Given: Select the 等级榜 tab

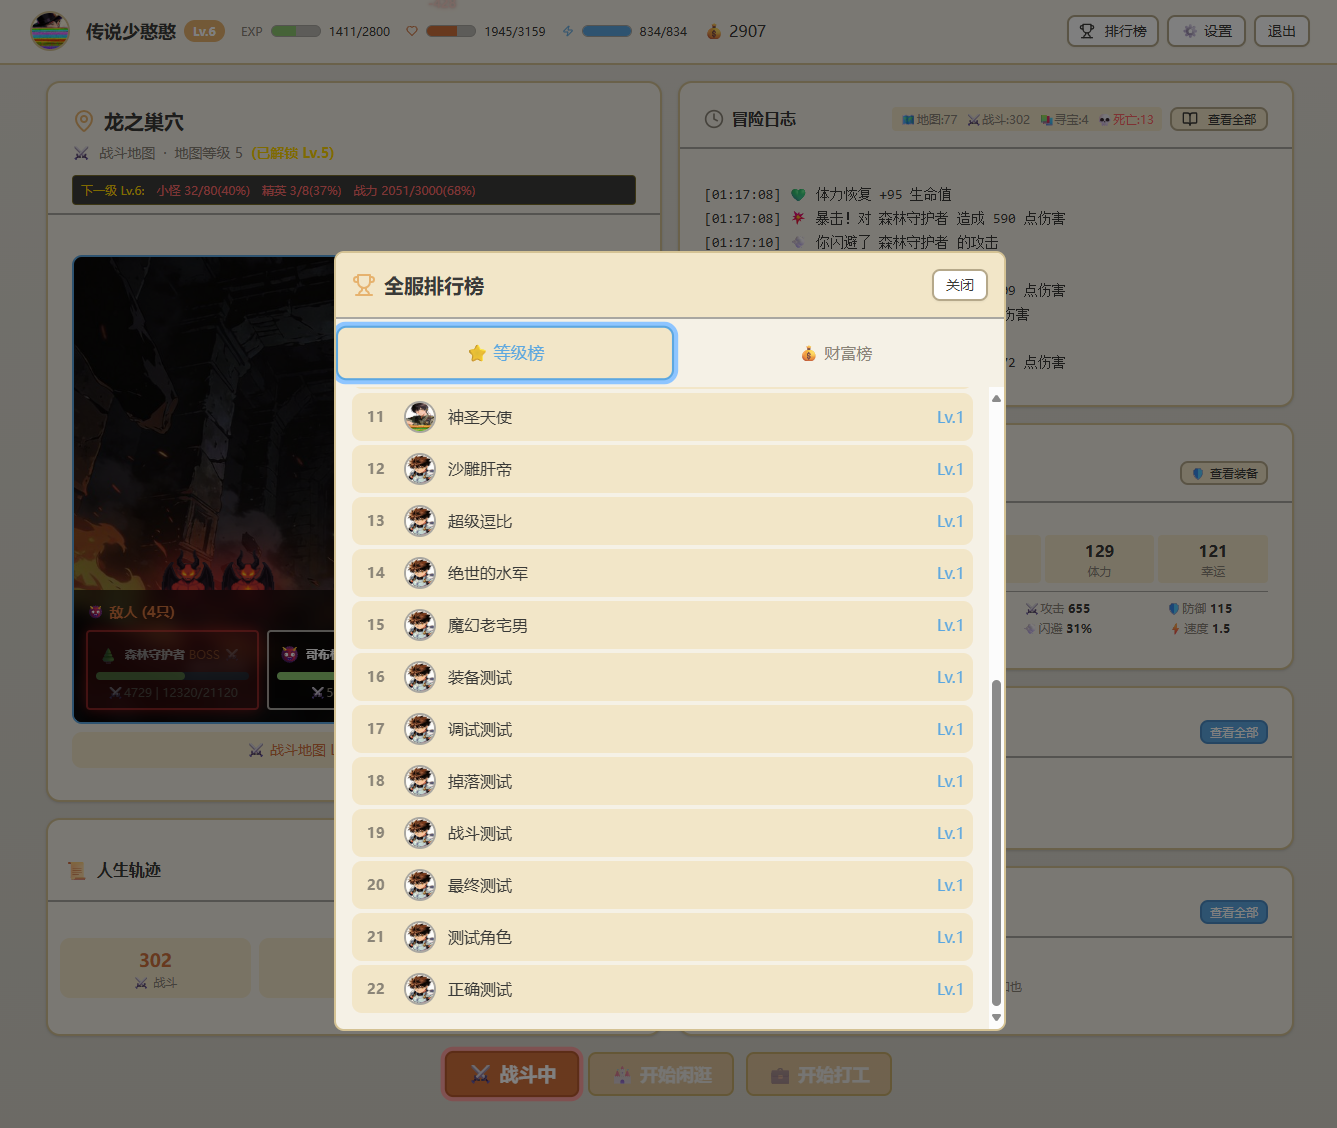Looking at the screenshot, I should click(x=506, y=353).
